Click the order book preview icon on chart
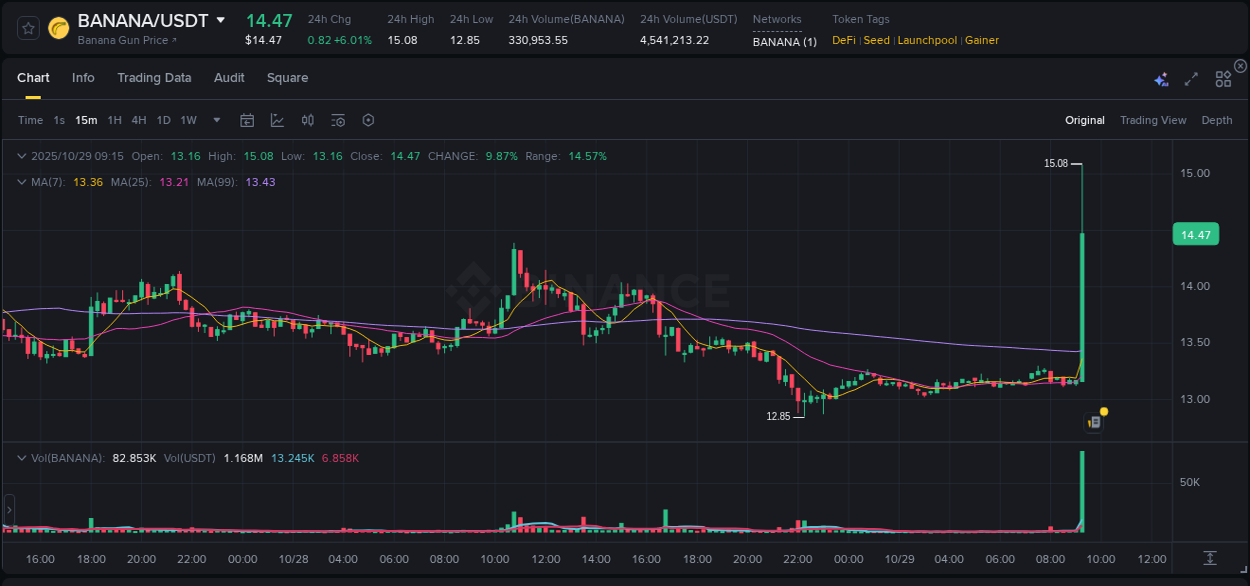1250x586 pixels. [x=1093, y=421]
